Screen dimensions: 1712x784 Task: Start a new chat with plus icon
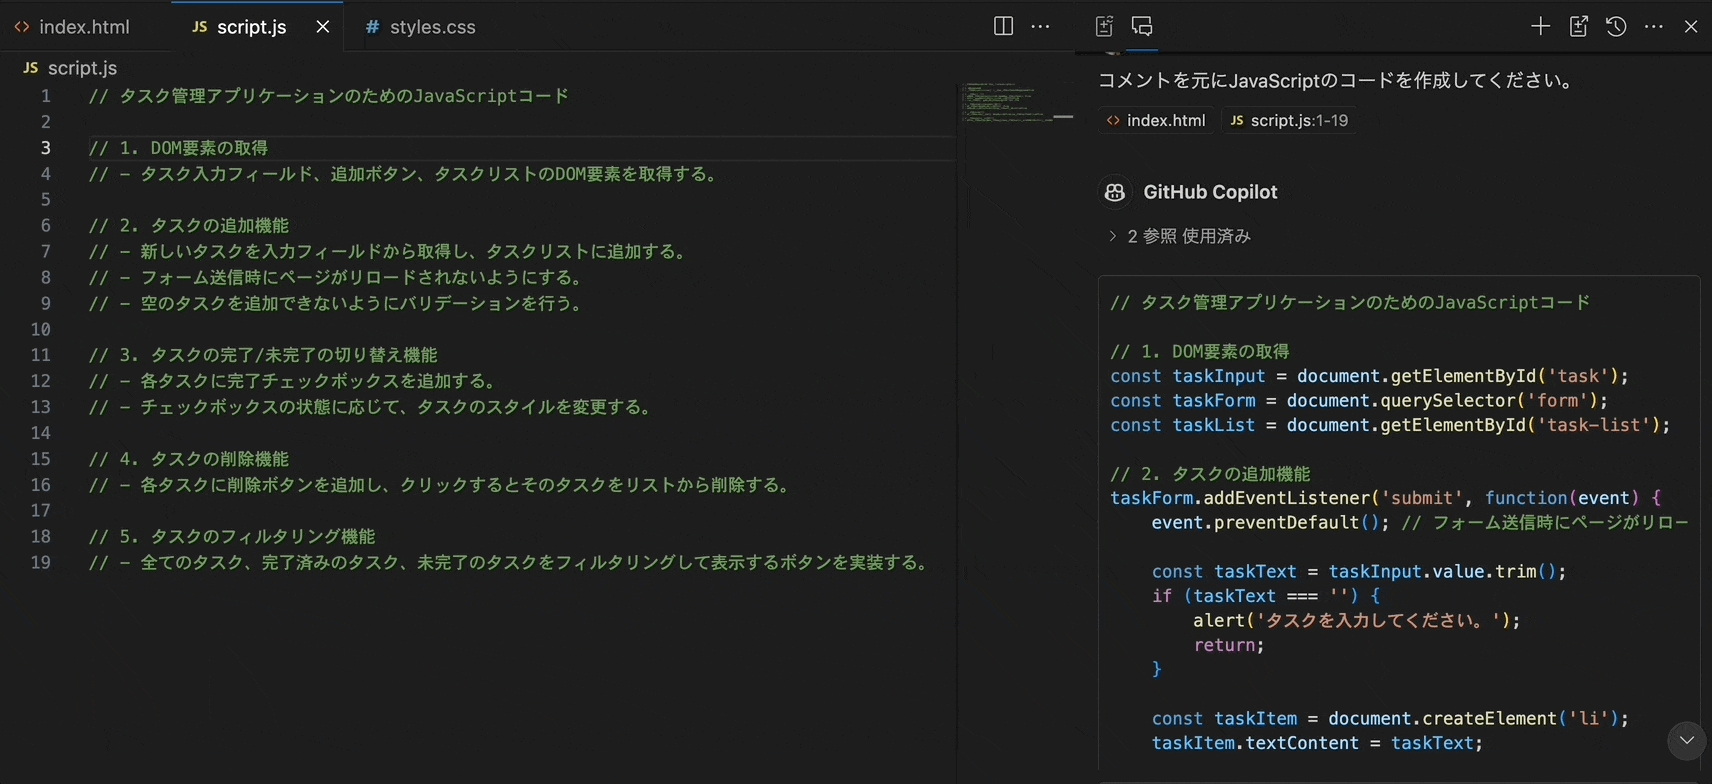(x=1541, y=27)
